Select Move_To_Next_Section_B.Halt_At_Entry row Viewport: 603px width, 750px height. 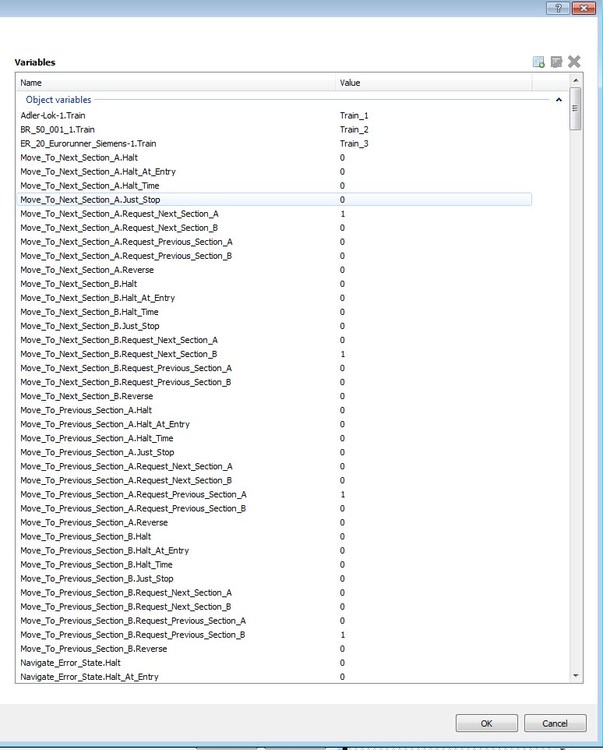(274, 298)
